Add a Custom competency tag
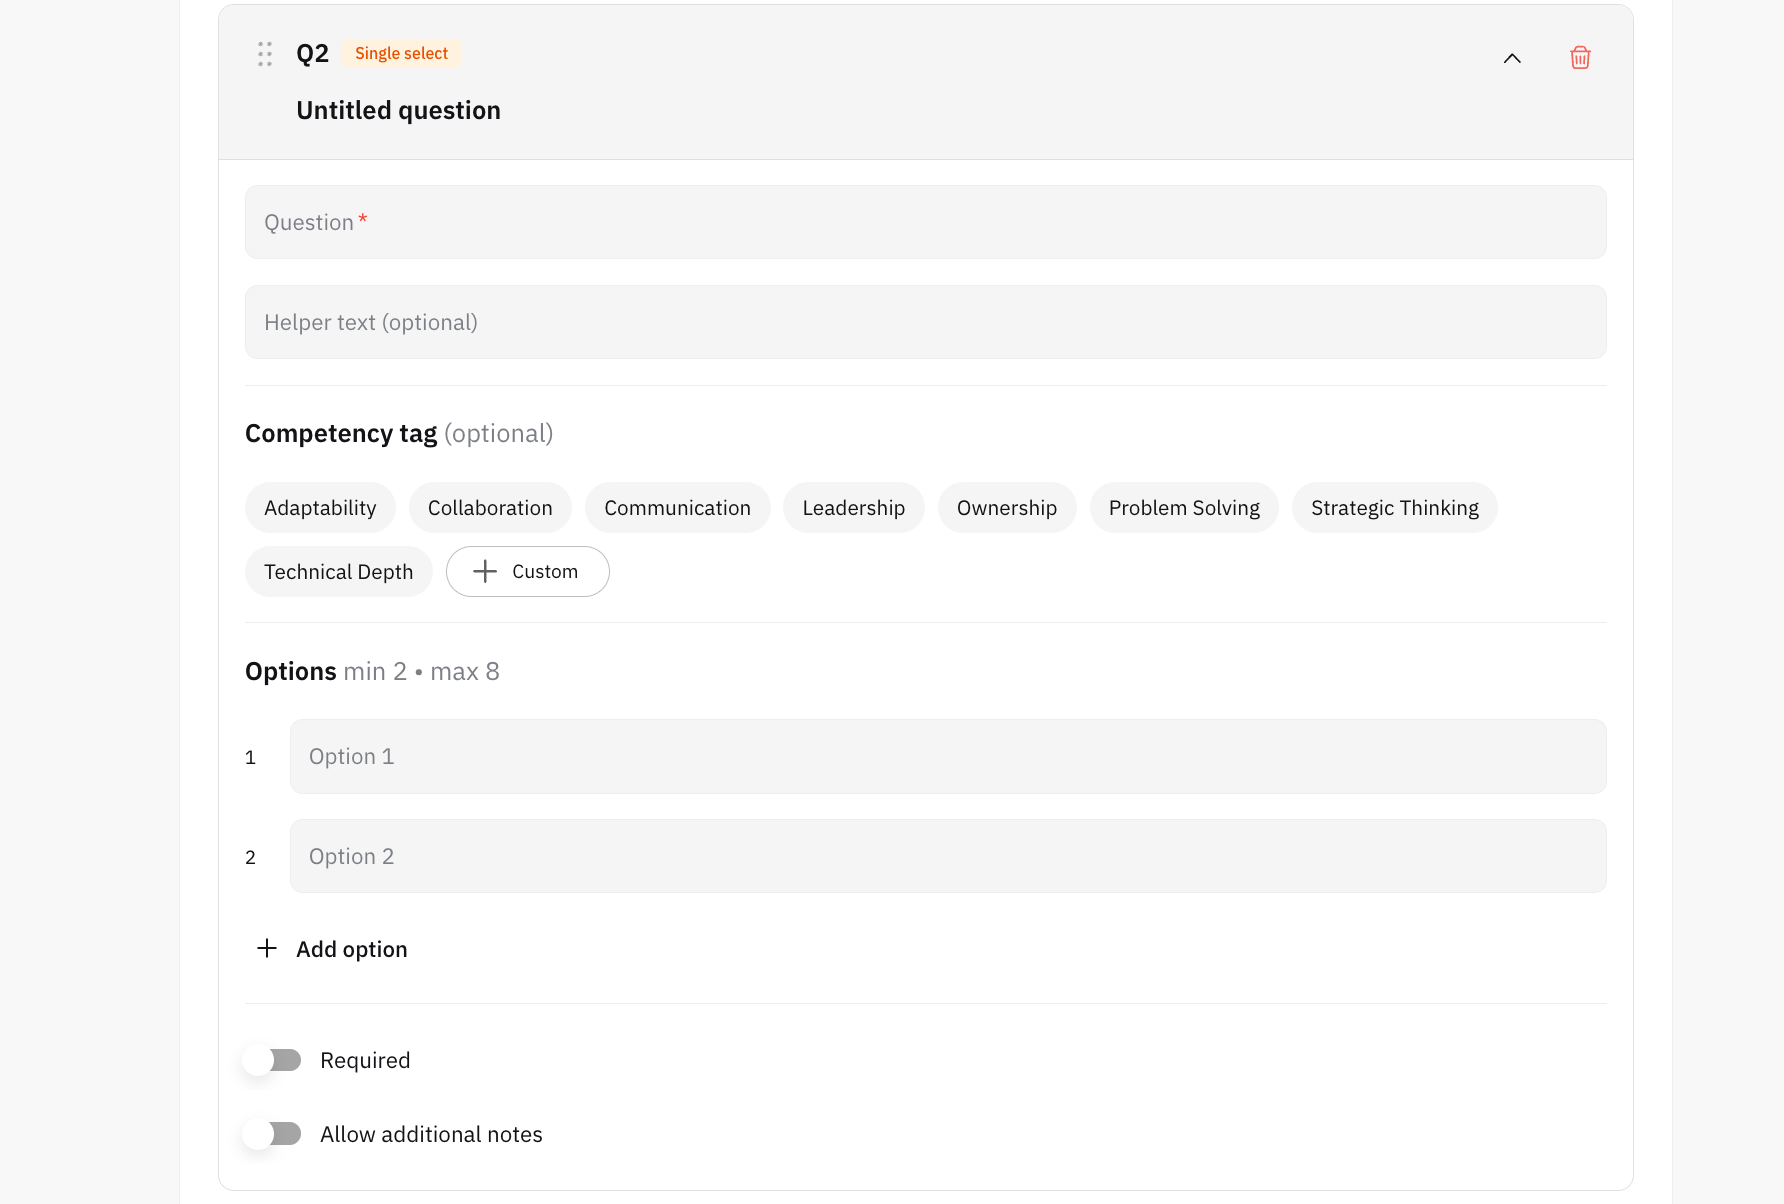This screenshot has height=1204, width=1784. point(528,571)
